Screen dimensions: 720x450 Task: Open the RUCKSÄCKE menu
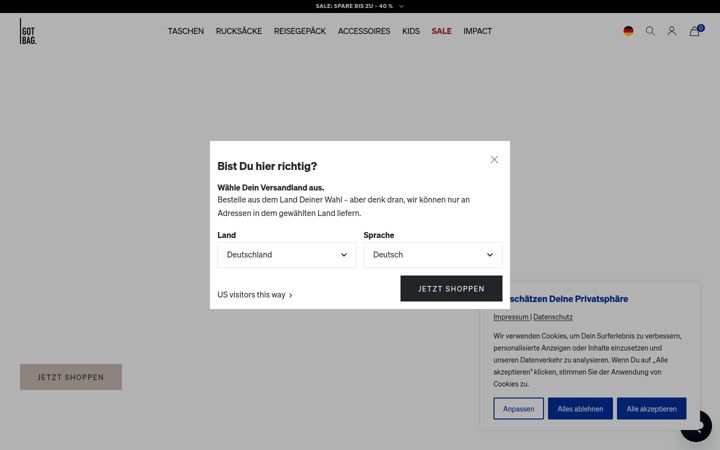[x=239, y=31]
